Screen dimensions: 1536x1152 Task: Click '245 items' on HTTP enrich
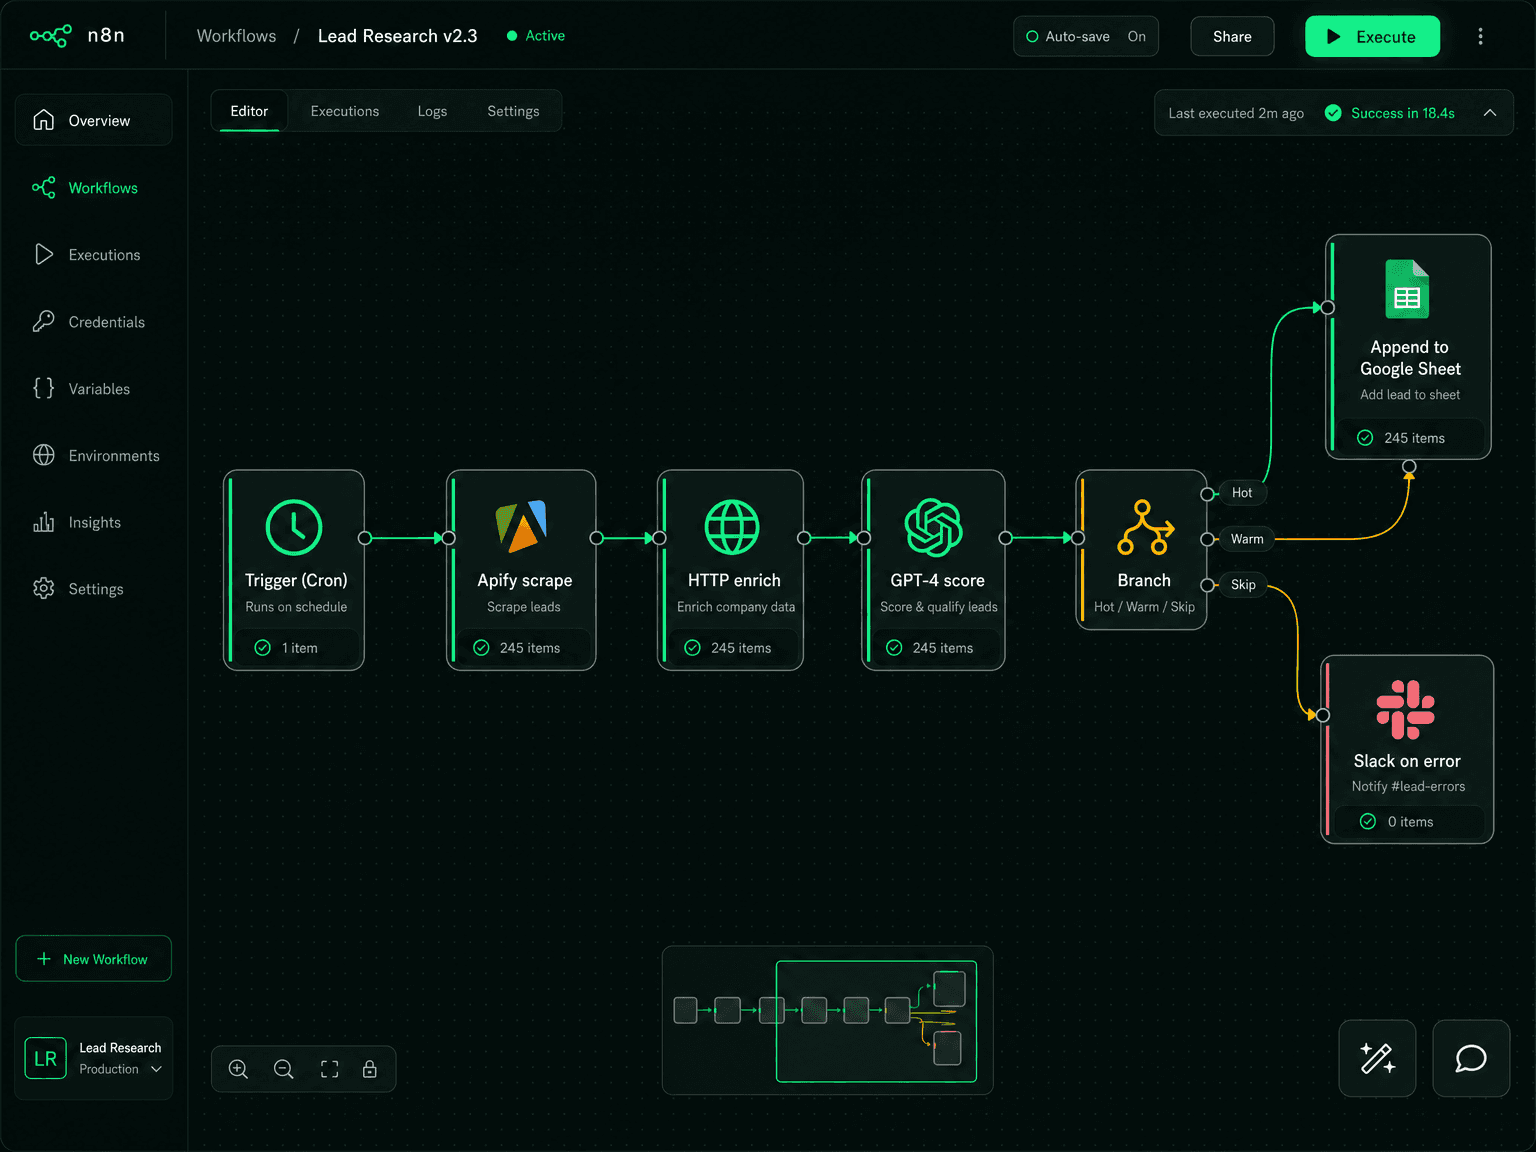(x=741, y=648)
